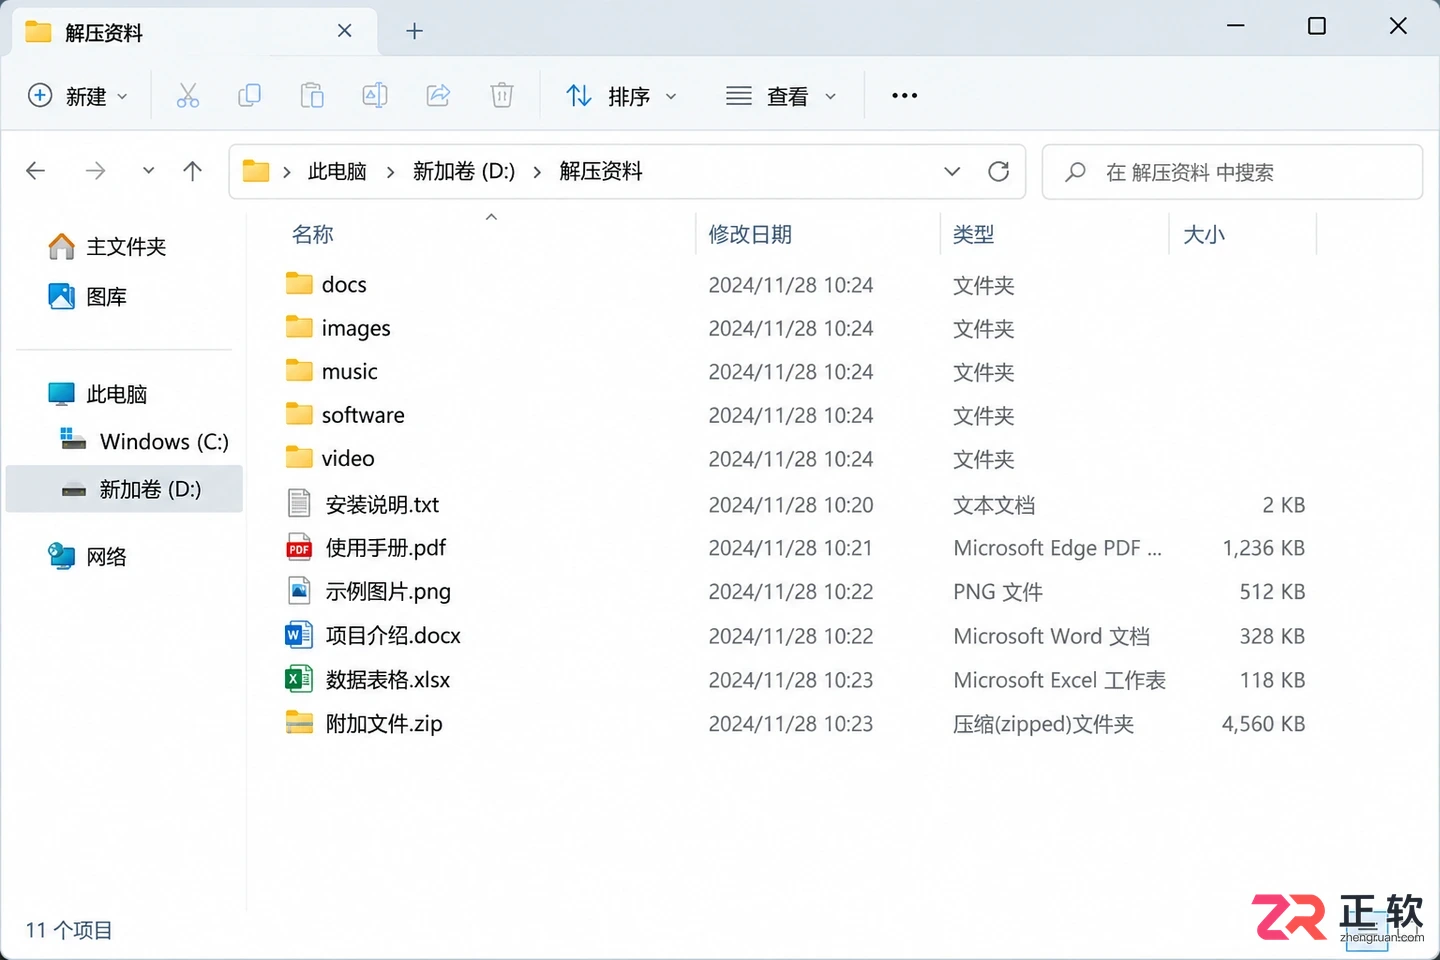Click 此电脑 in the address bar path
This screenshot has width=1440, height=960.
click(x=337, y=172)
